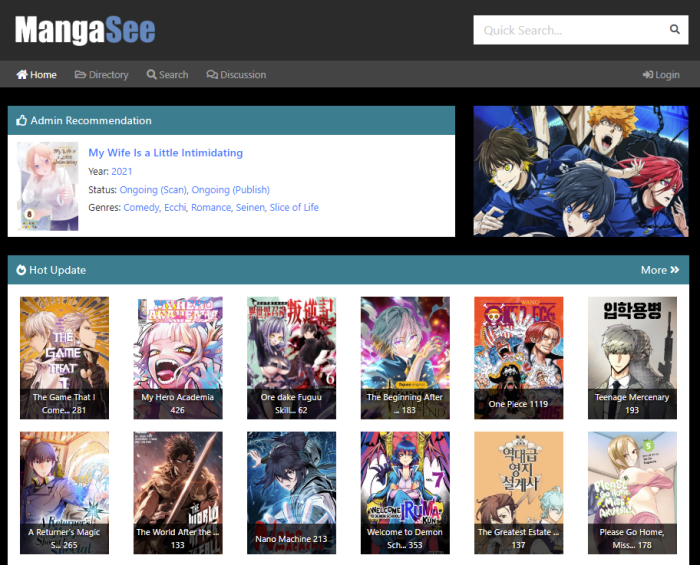Select the Romance genre link
Viewport: 700px width, 565px height.
point(211,208)
